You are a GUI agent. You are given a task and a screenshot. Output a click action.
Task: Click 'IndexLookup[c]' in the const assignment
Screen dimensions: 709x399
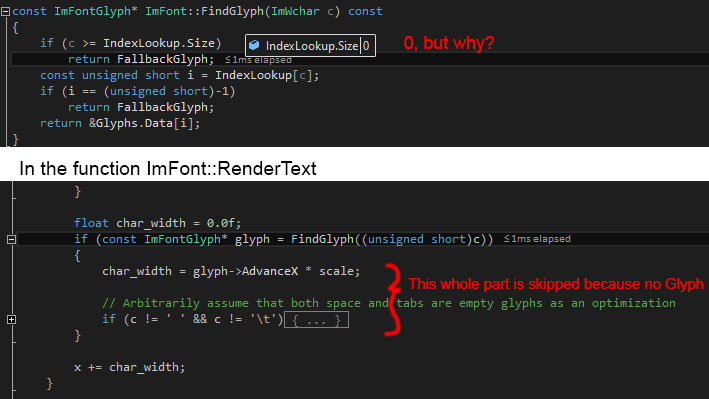(264, 75)
